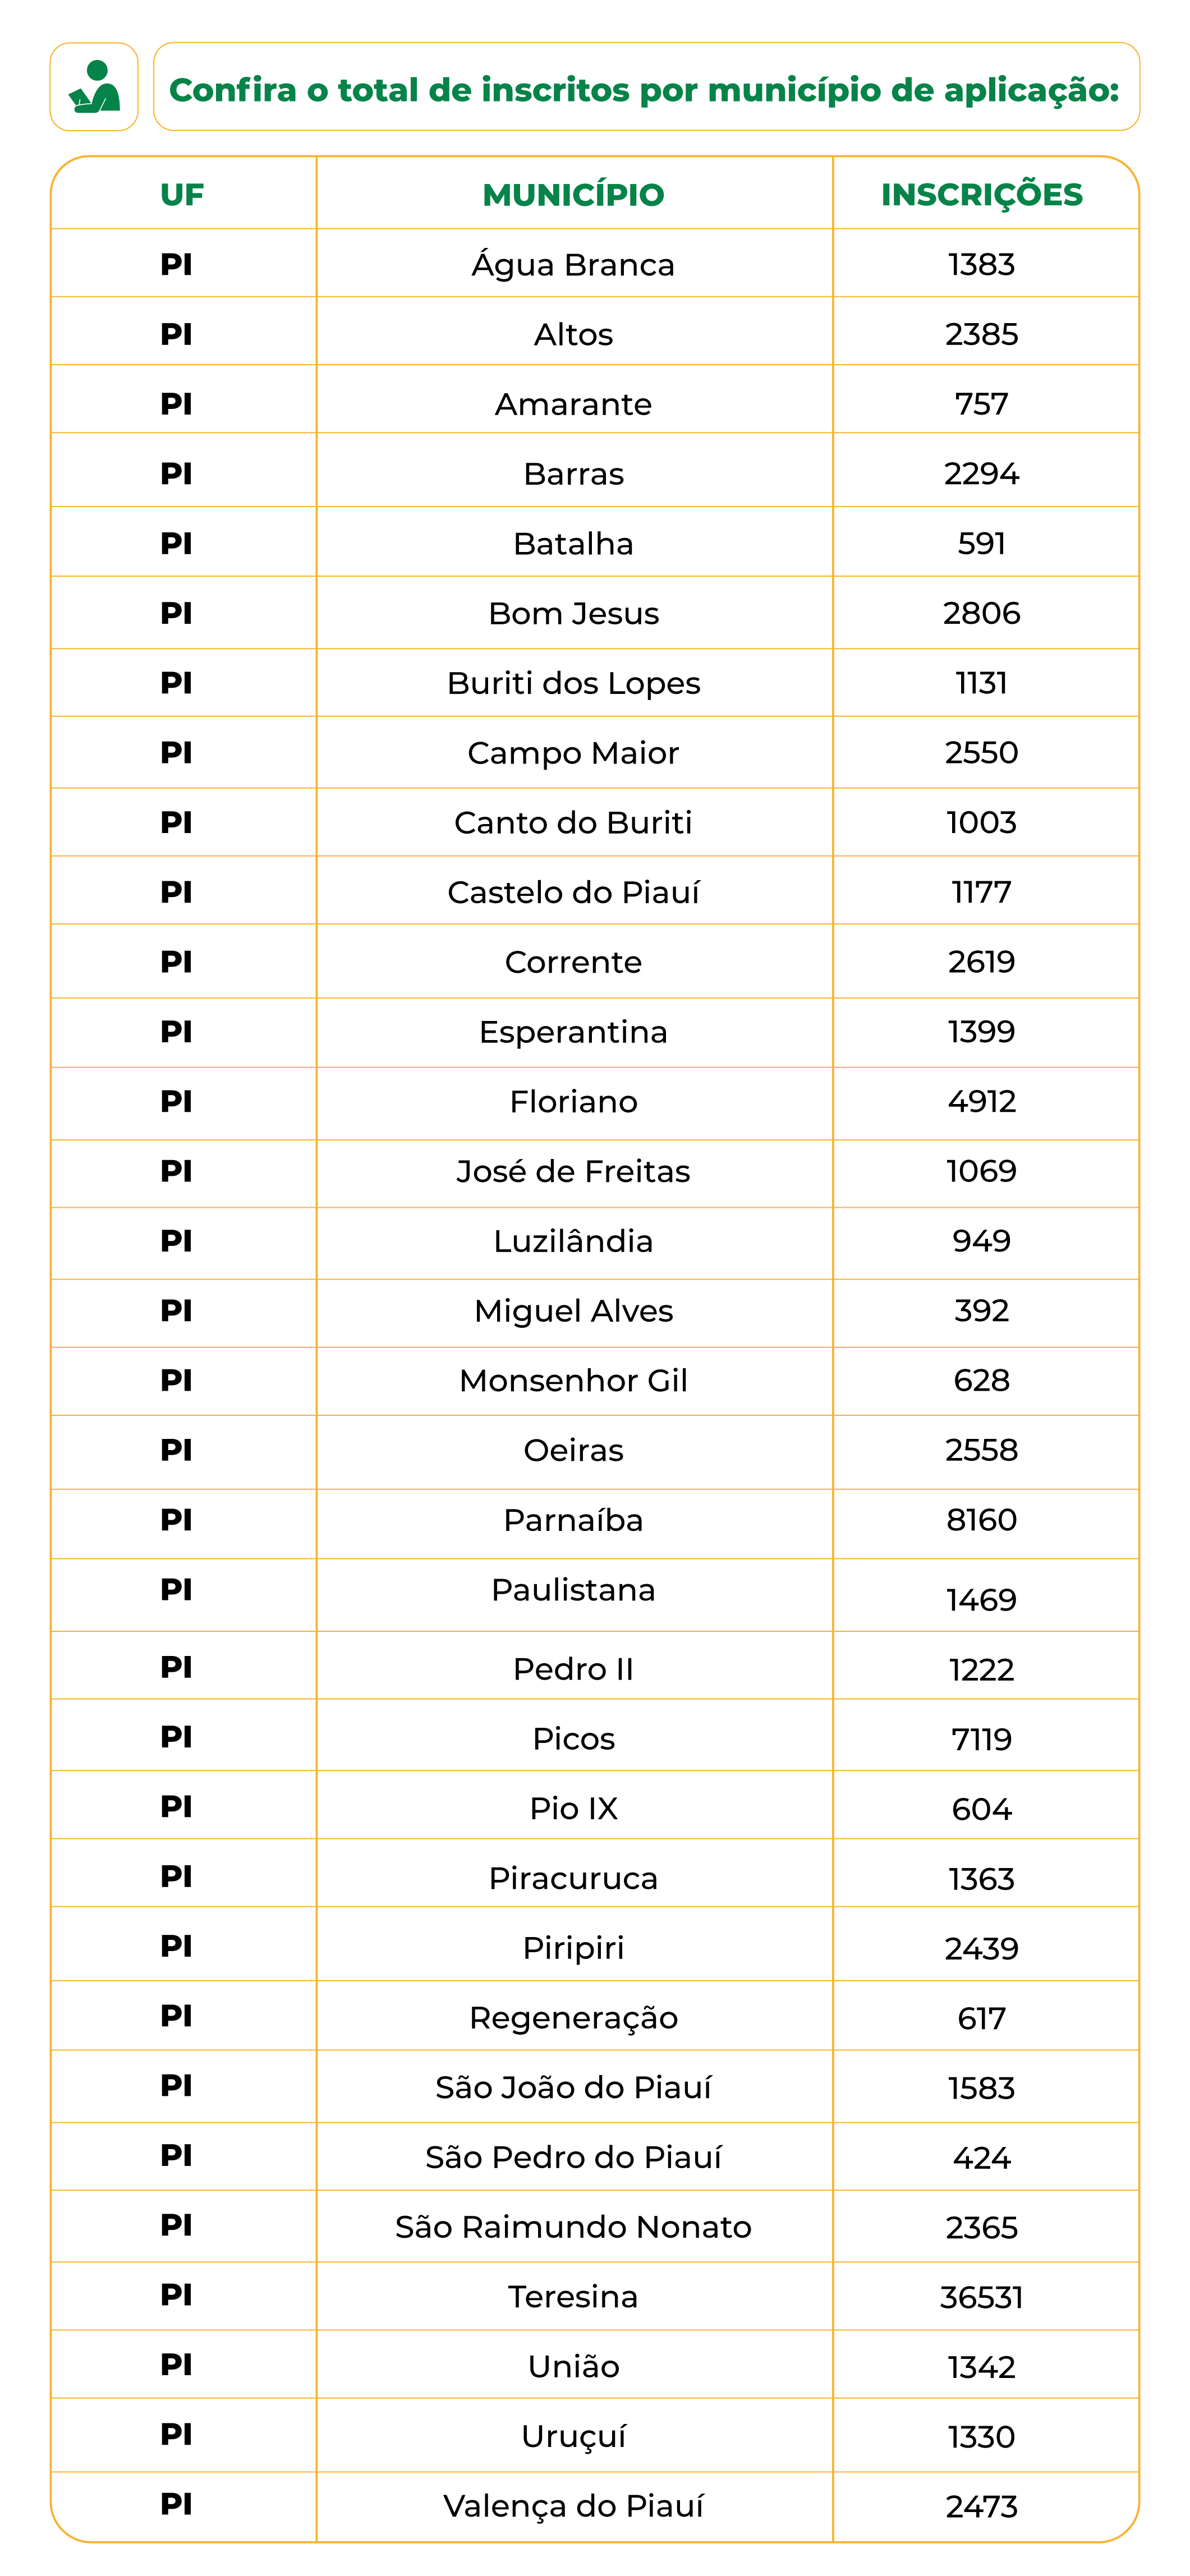
Task: Click the PI cell in the Altos row
Action: [176, 334]
